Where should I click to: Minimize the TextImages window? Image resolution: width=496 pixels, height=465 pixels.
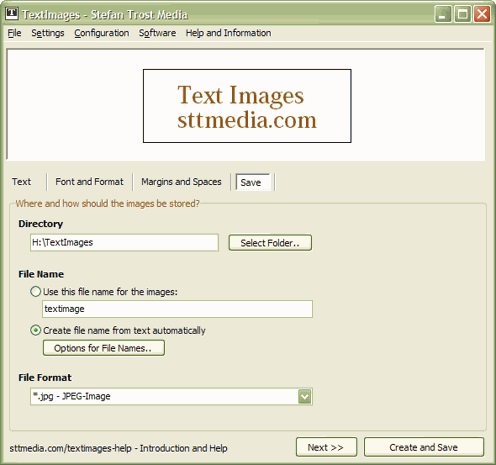click(x=443, y=14)
